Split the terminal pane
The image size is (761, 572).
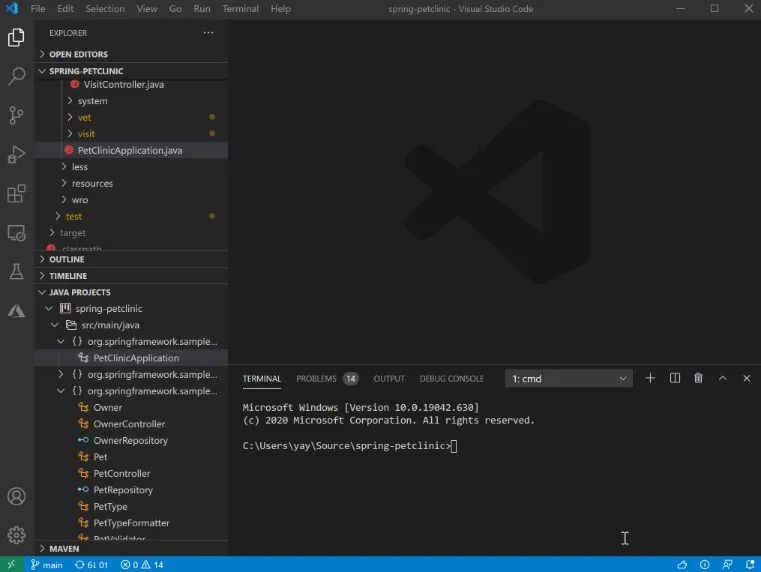pyautogui.click(x=675, y=378)
